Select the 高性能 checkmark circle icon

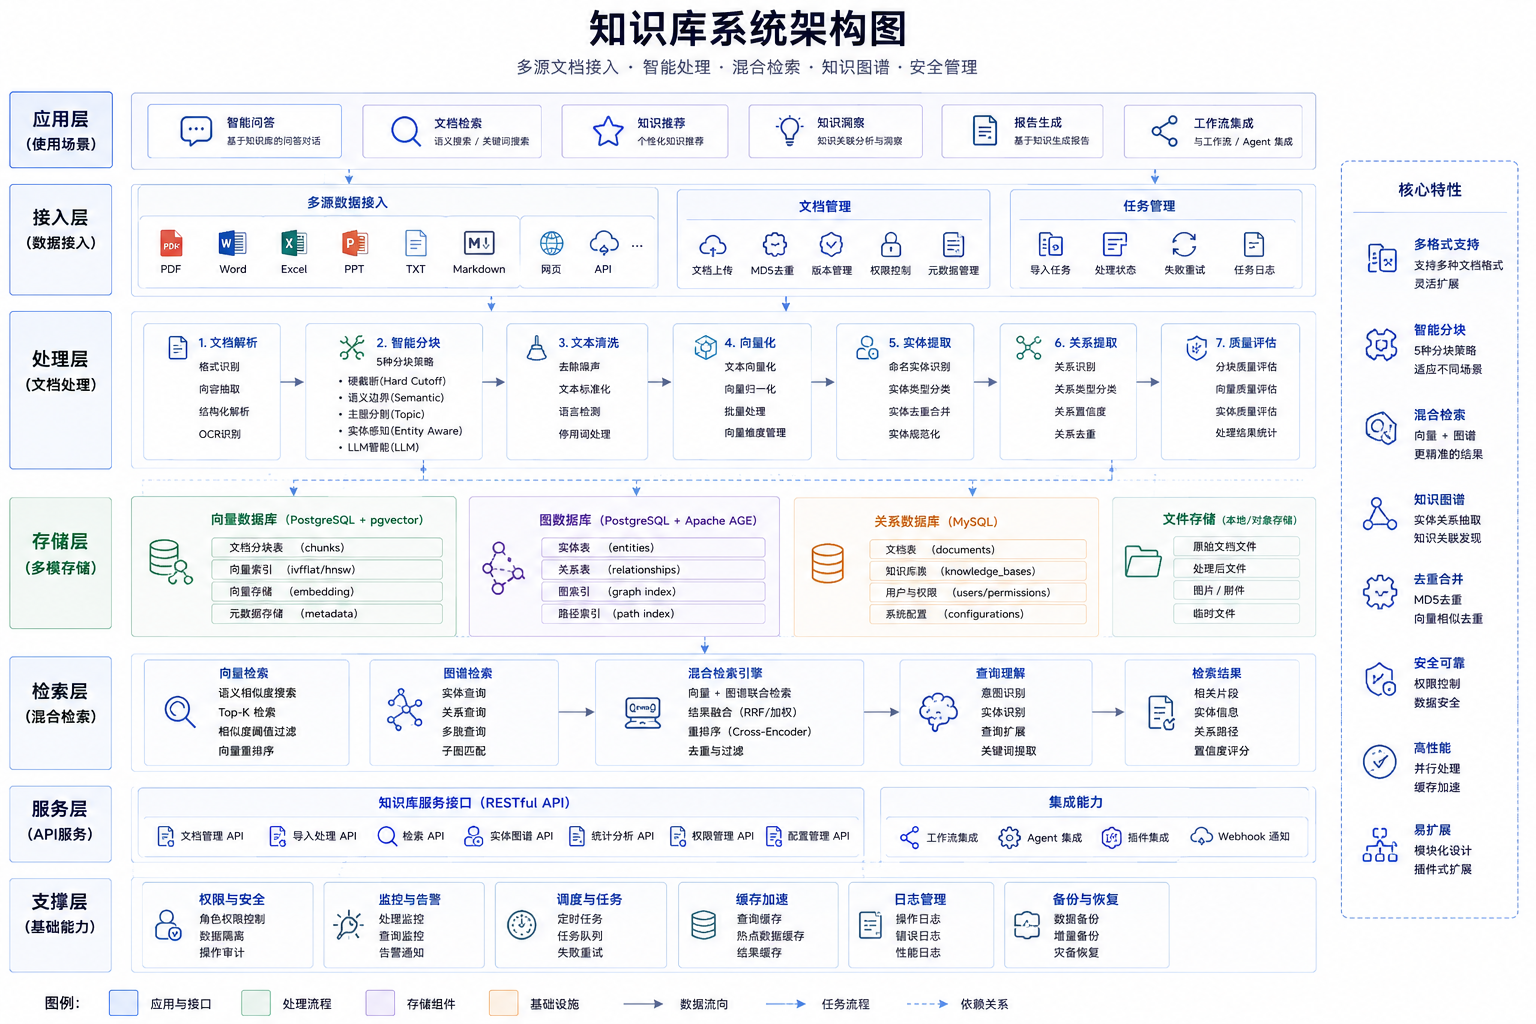1380,762
